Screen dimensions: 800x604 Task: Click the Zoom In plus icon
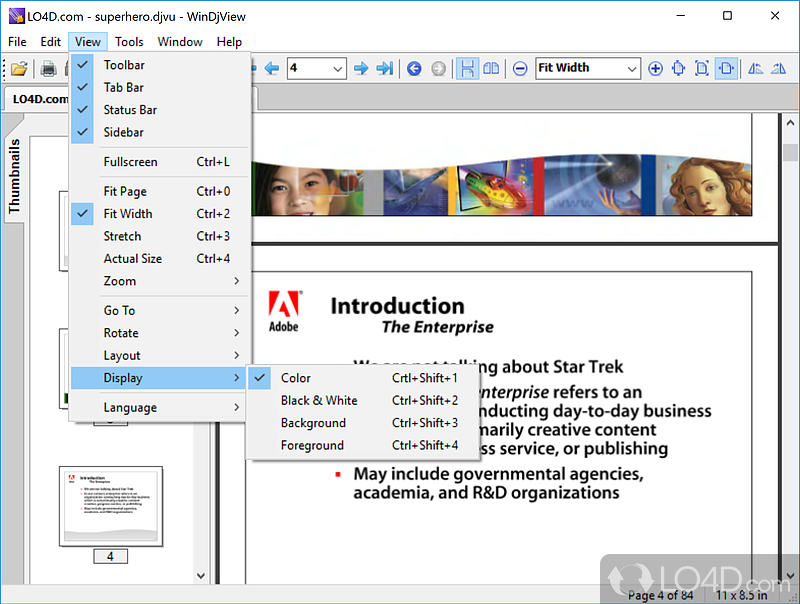(655, 68)
